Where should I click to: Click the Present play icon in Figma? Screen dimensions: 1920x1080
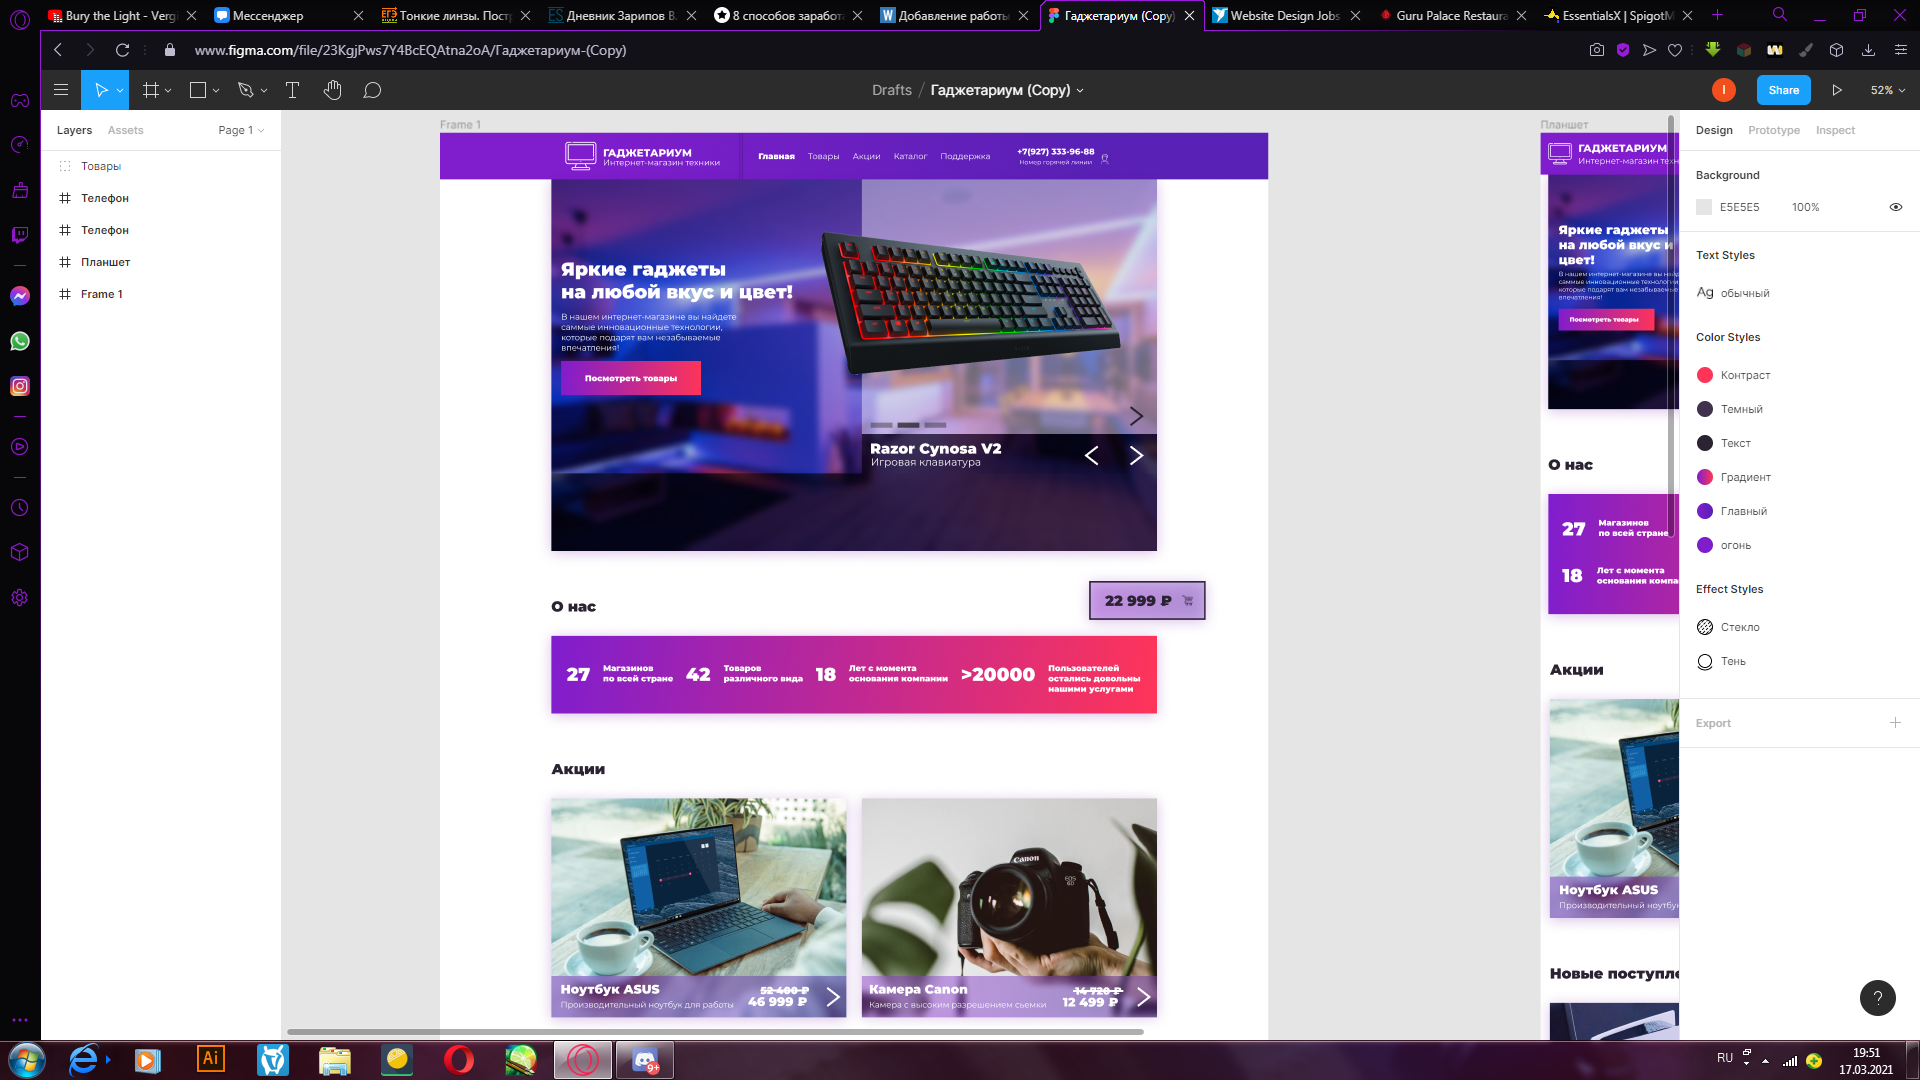point(1837,90)
